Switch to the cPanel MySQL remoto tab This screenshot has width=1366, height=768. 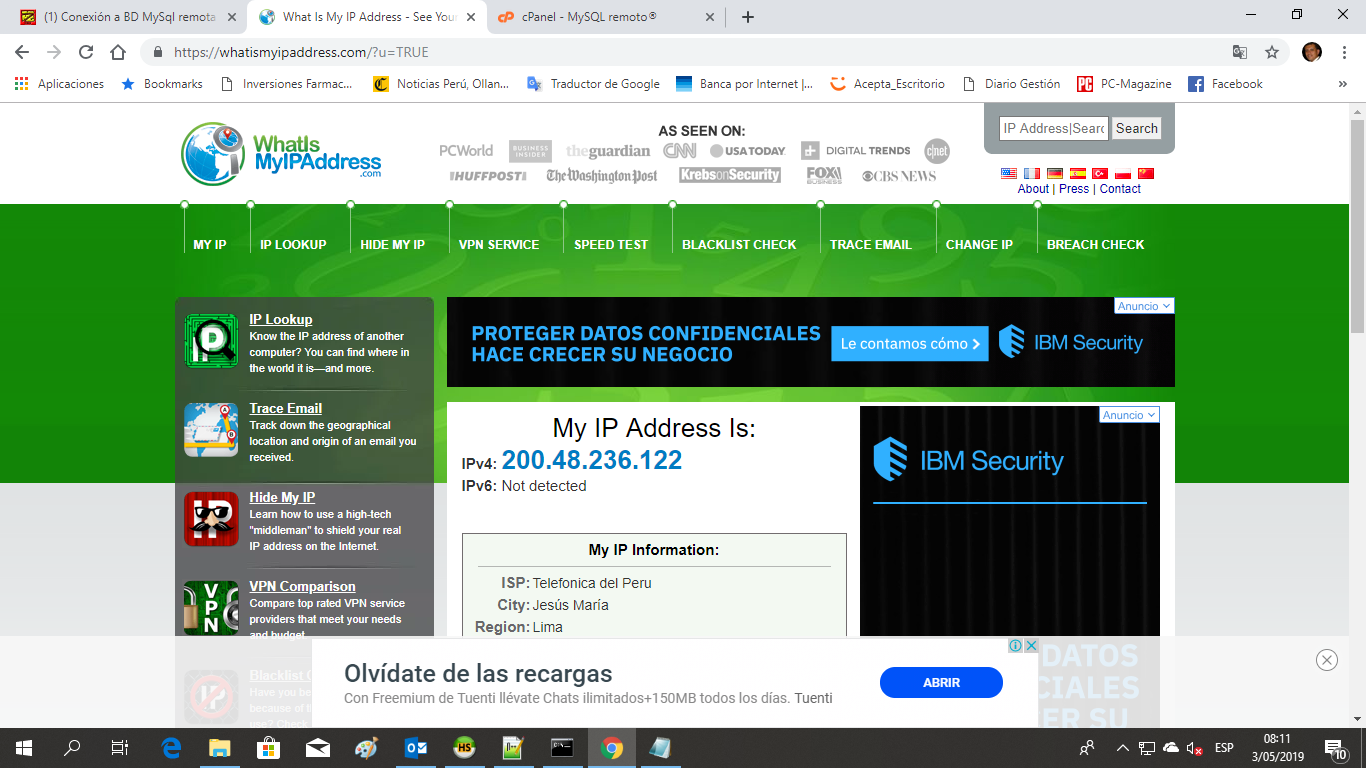(605, 17)
